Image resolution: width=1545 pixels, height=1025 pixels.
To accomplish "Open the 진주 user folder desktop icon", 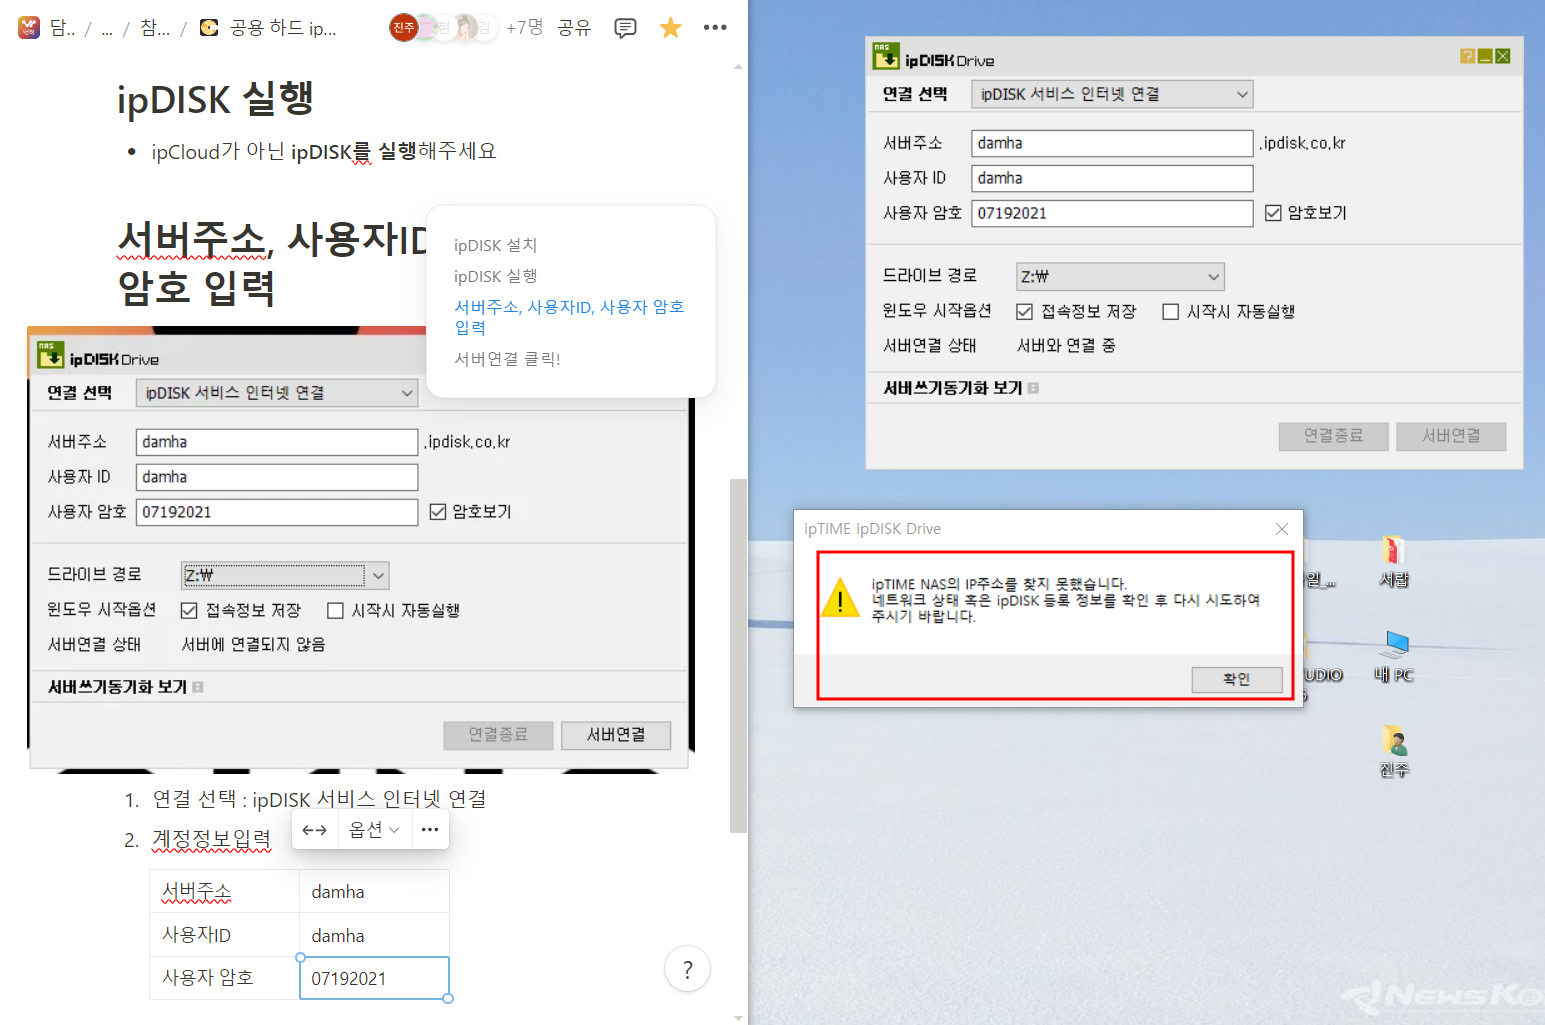I will point(1394,752).
